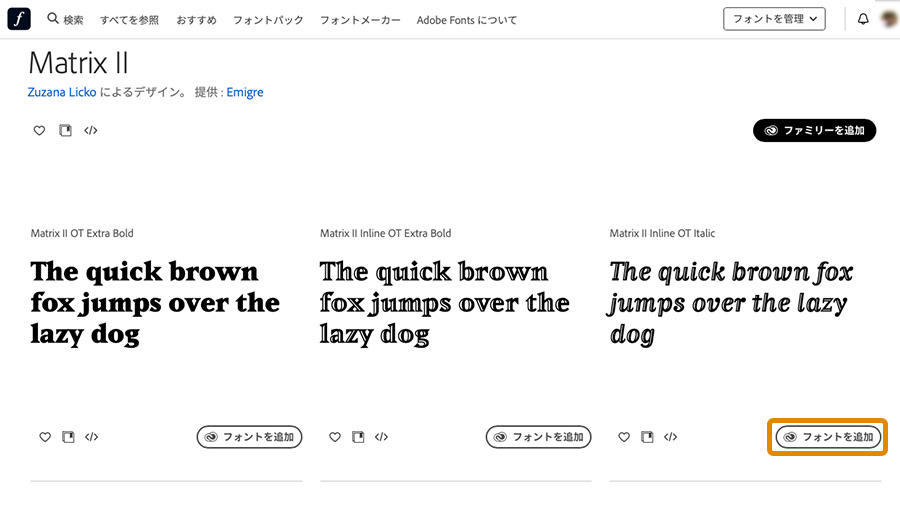
Task: Open the user profile avatar
Action: pyautogui.click(x=888, y=19)
